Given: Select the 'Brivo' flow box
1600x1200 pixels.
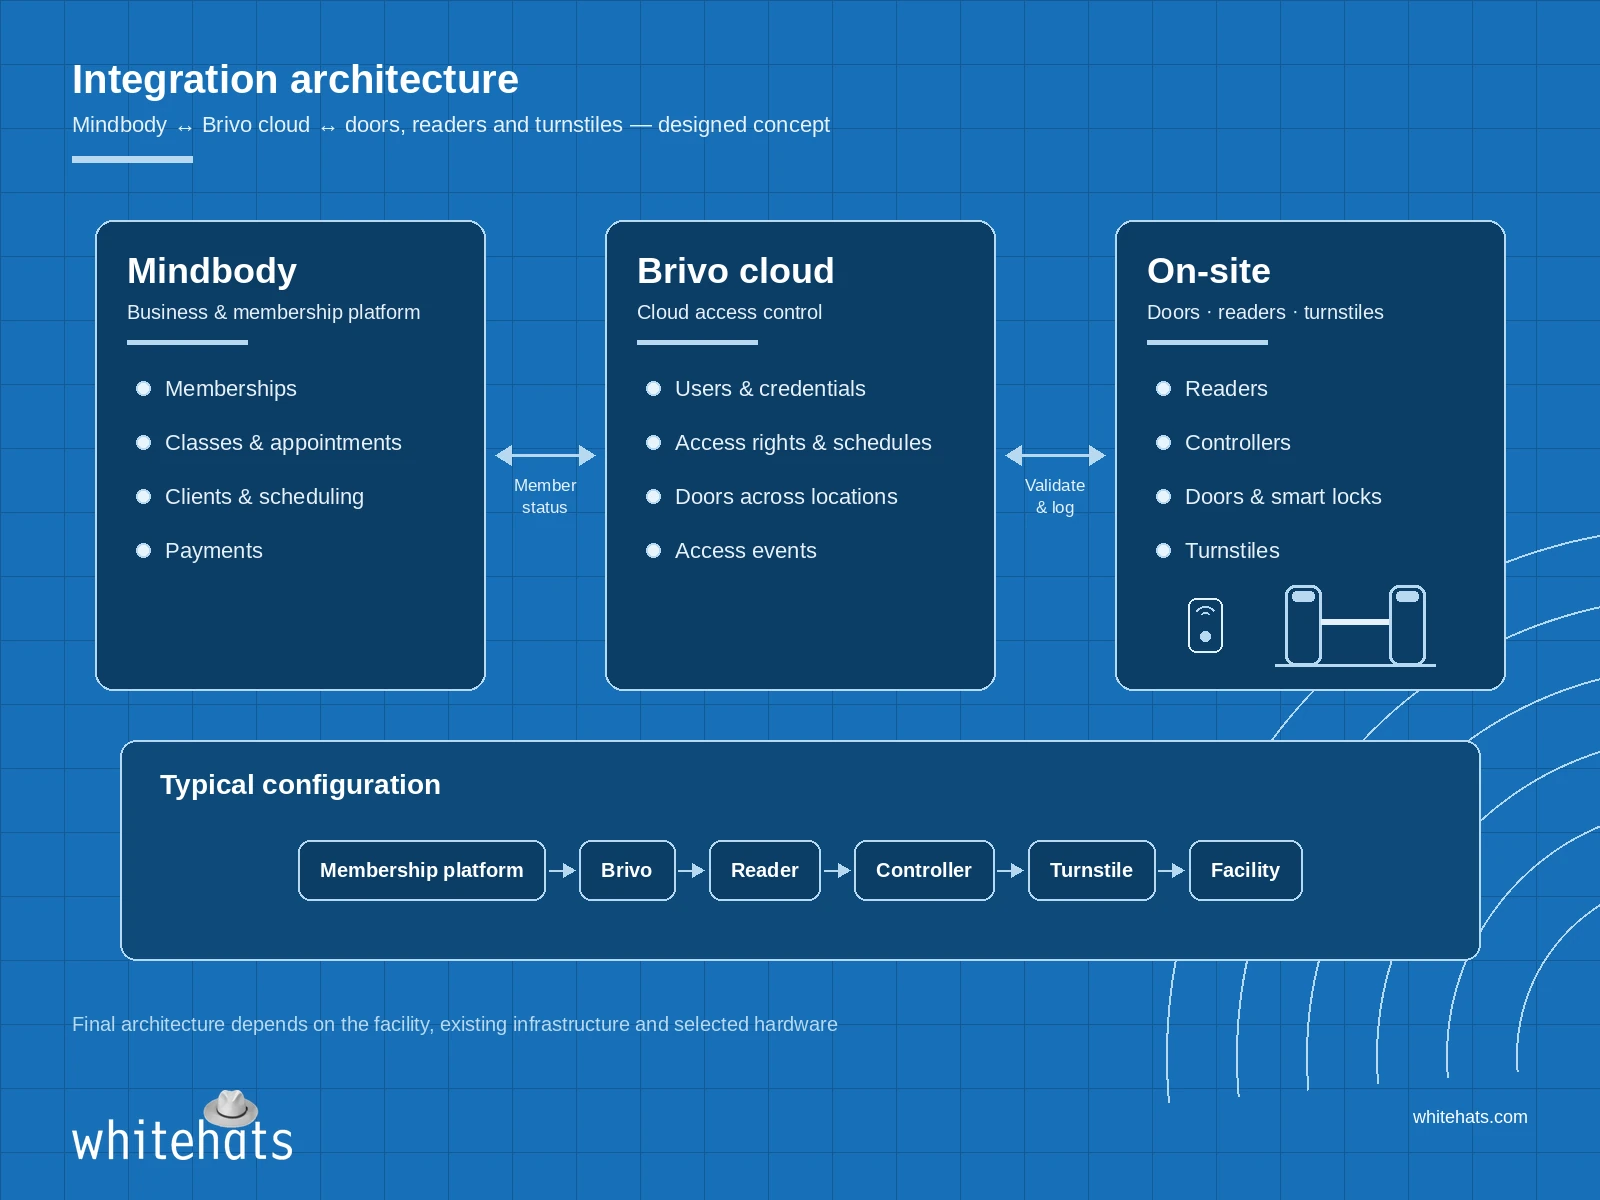Looking at the screenshot, I should point(627,871).
